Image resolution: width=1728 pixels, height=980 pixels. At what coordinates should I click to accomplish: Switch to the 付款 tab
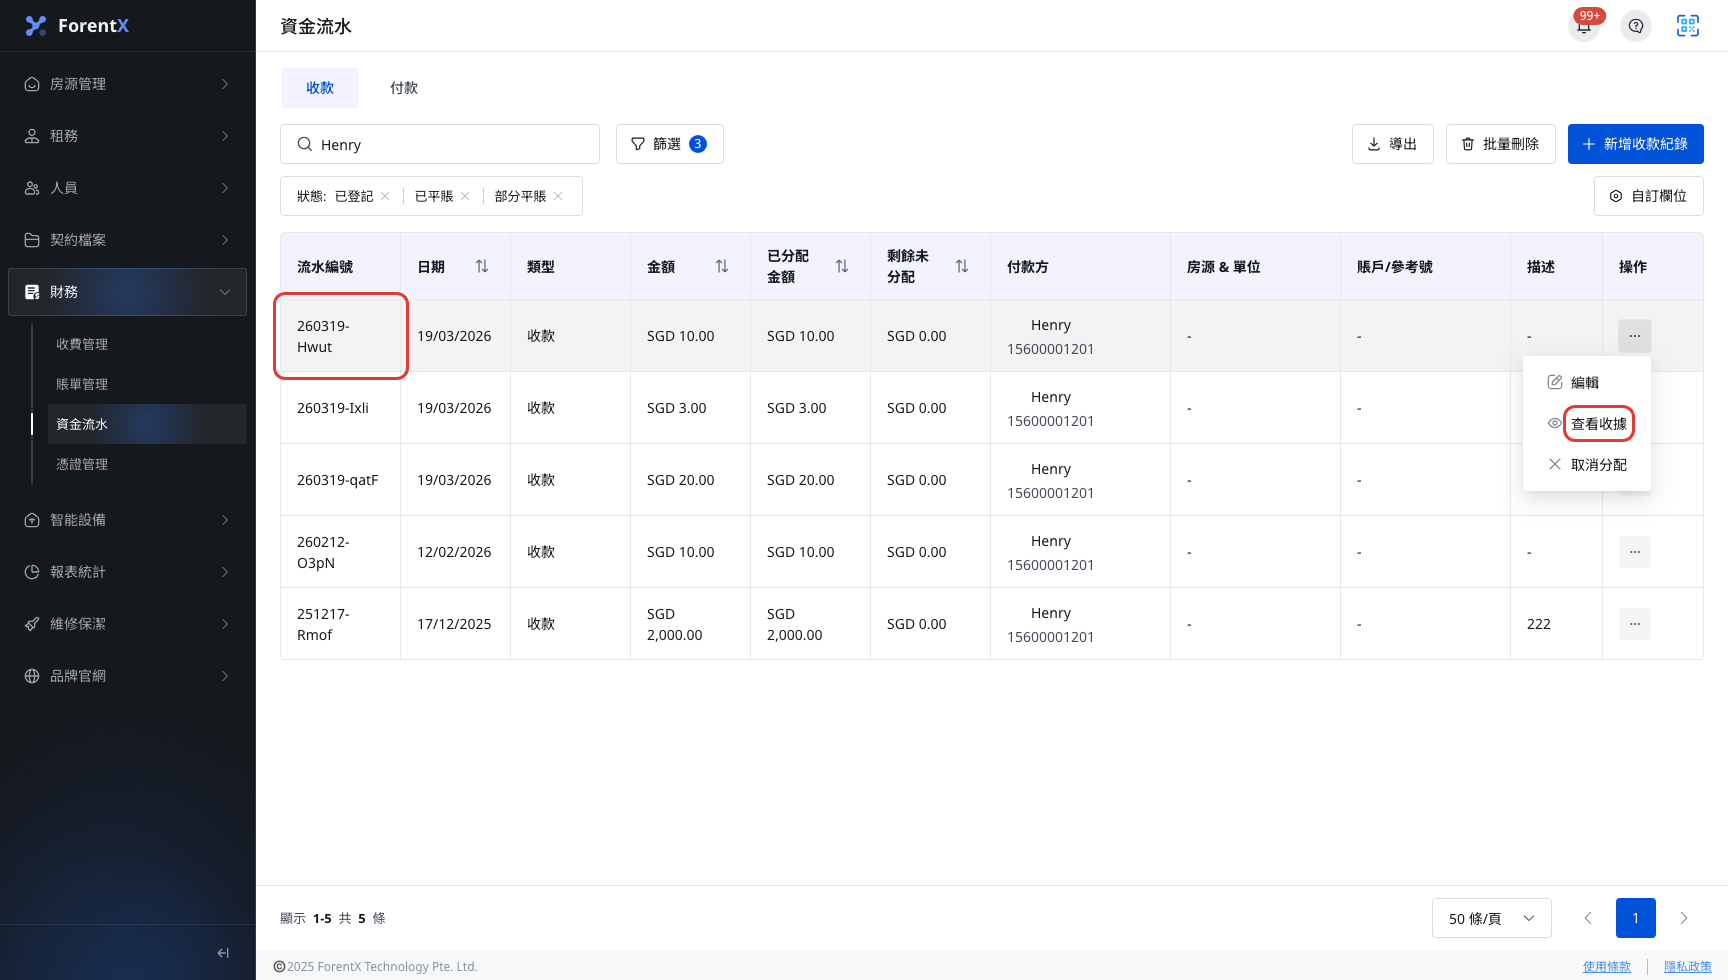[x=404, y=88]
